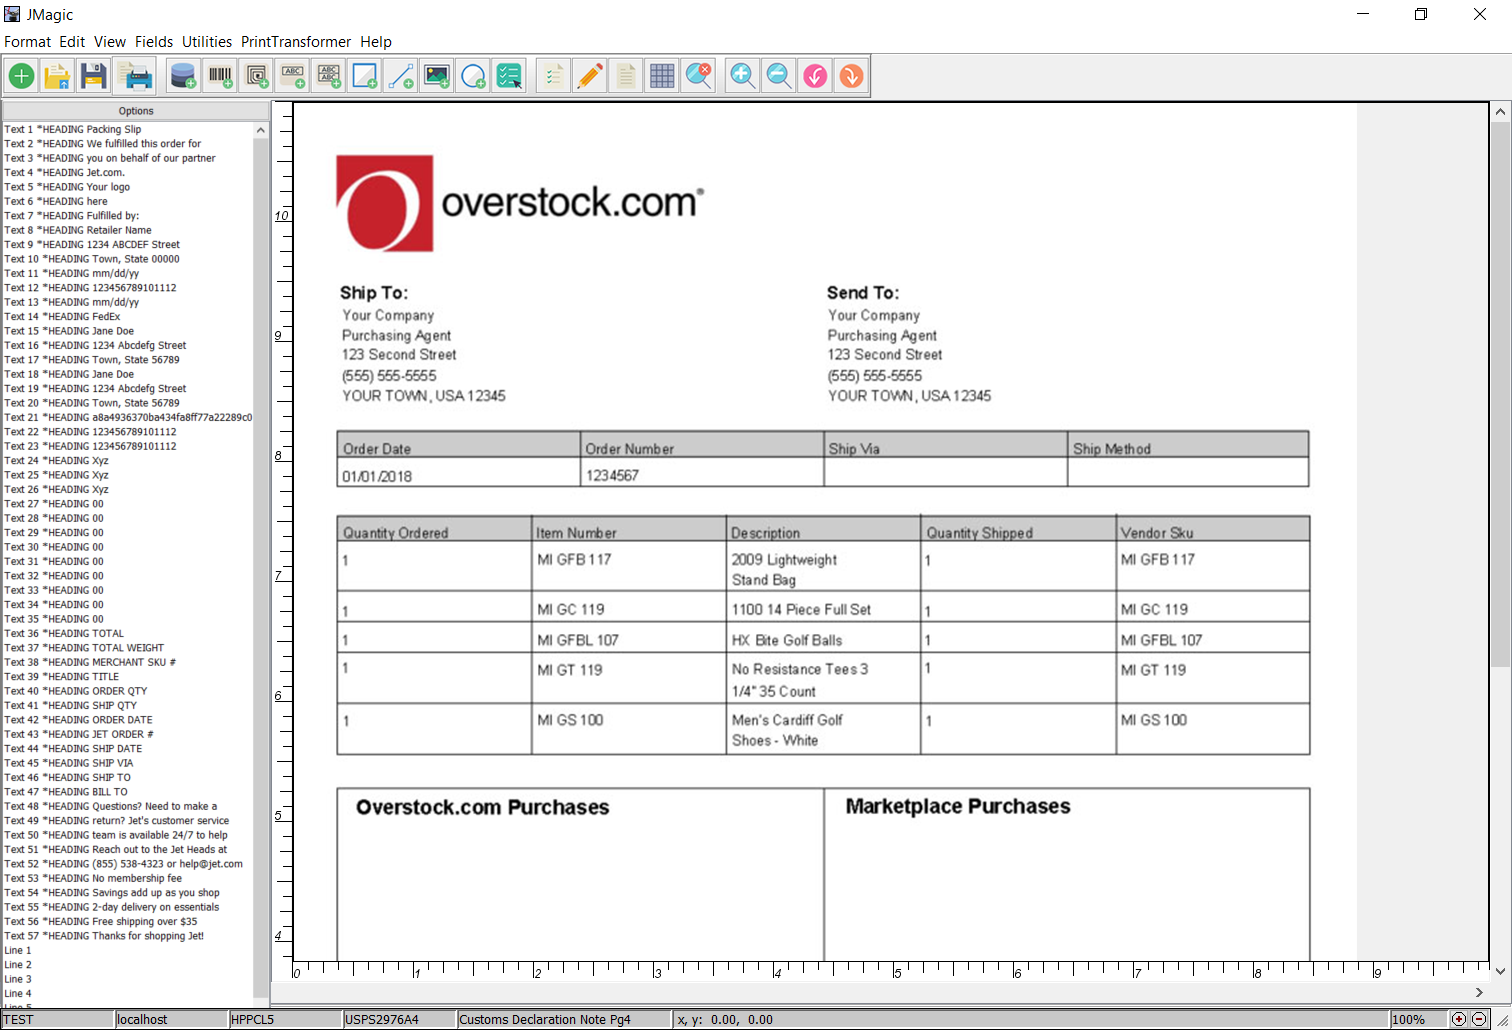This screenshot has height=1030, width=1512.
Task: Add a circle shape icon
Action: [473, 76]
